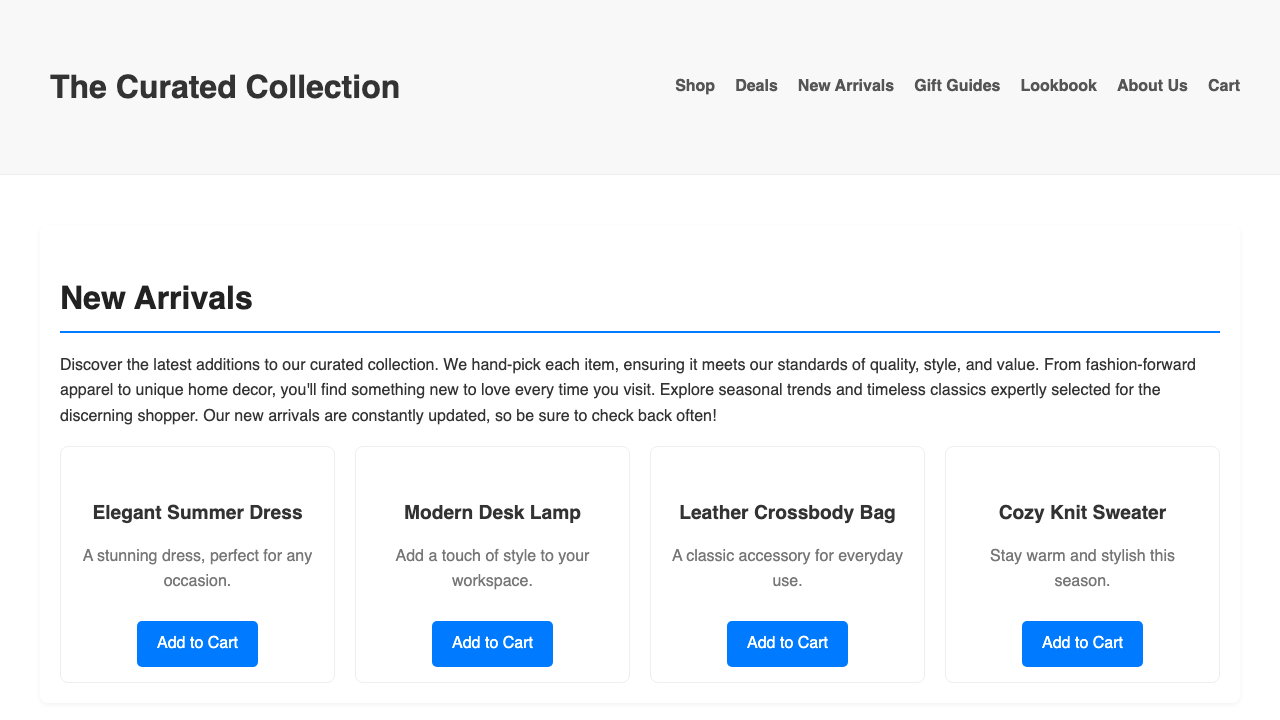Click the Leather Crossbody Bag product name
Viewport: 1280px width, 720px height.
pos(787,513)
